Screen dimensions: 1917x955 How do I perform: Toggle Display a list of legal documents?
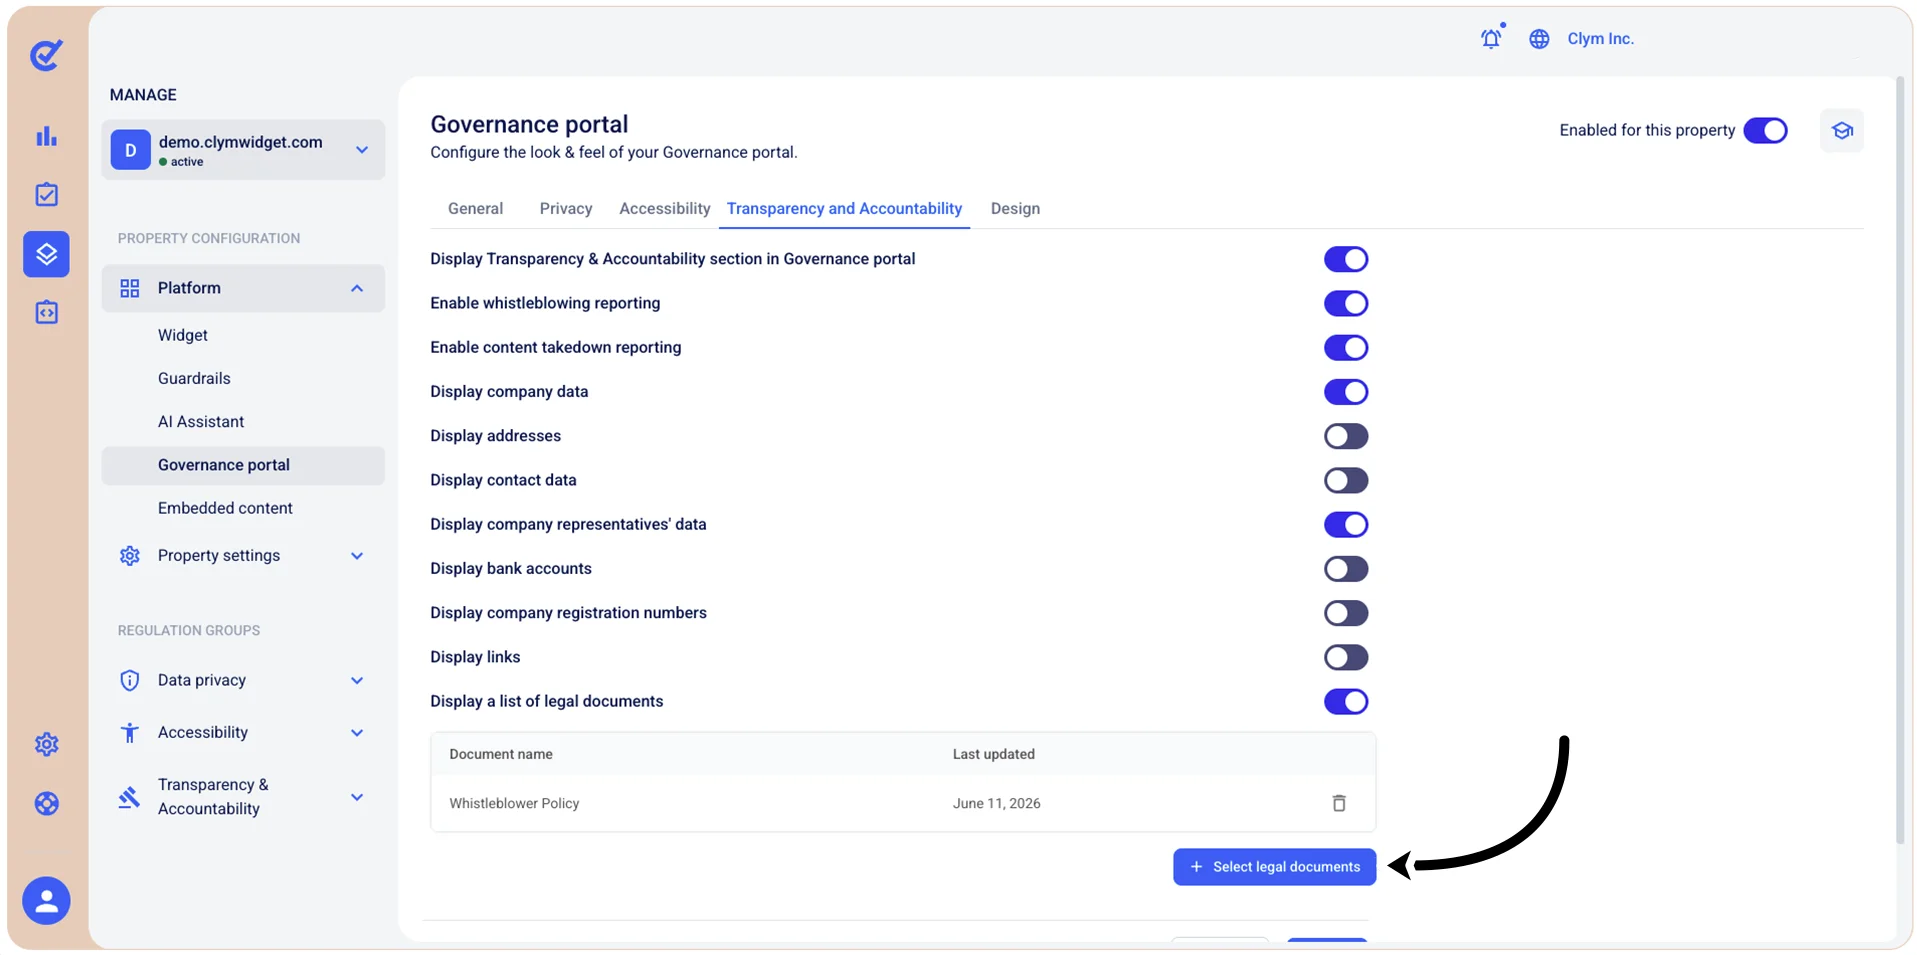coord(1346,702)
